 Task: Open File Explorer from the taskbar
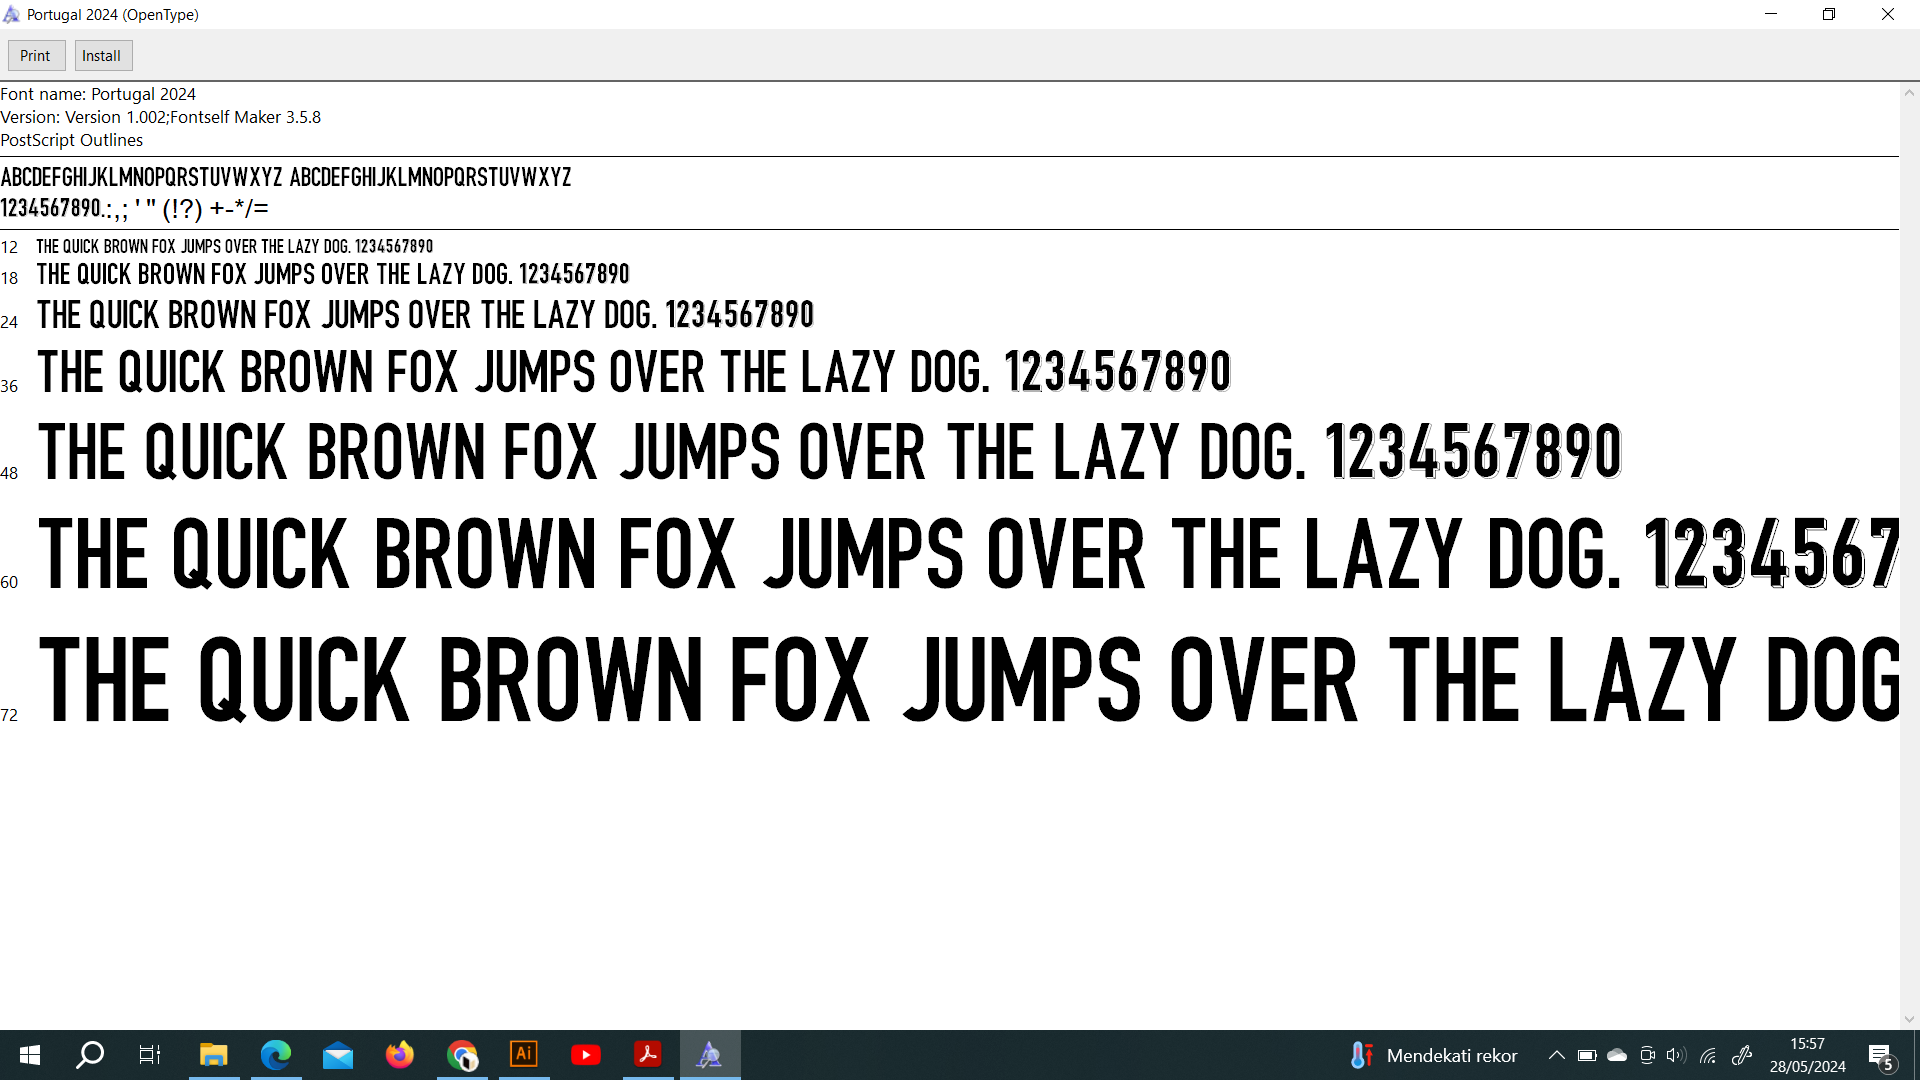tap(214, 1055)
